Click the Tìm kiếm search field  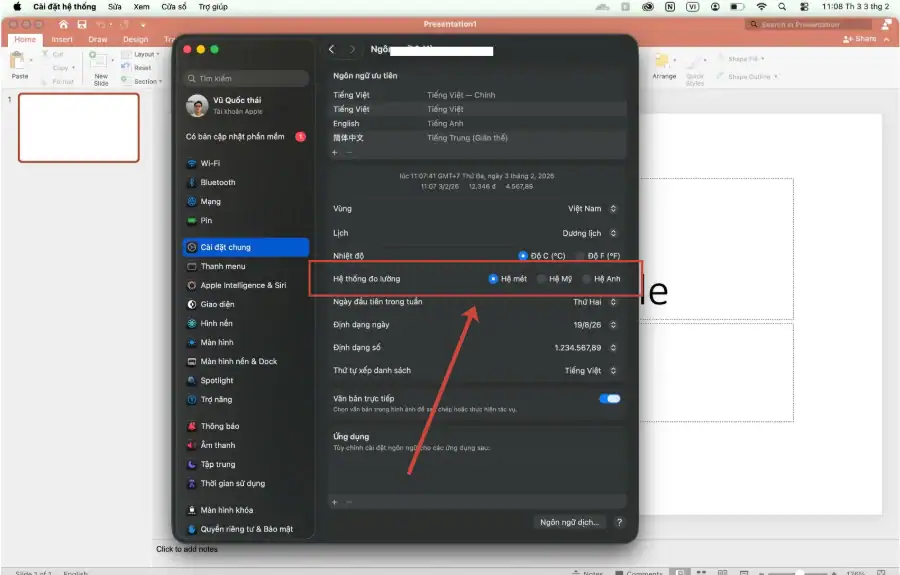[247, 78]
